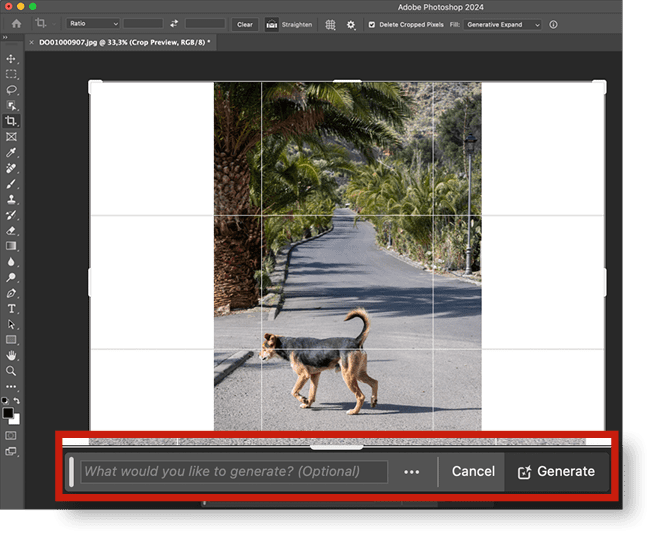Switch to the DO01000907.jpg document tab
This screenshot has height=536, width=652.
click(124, 42)
